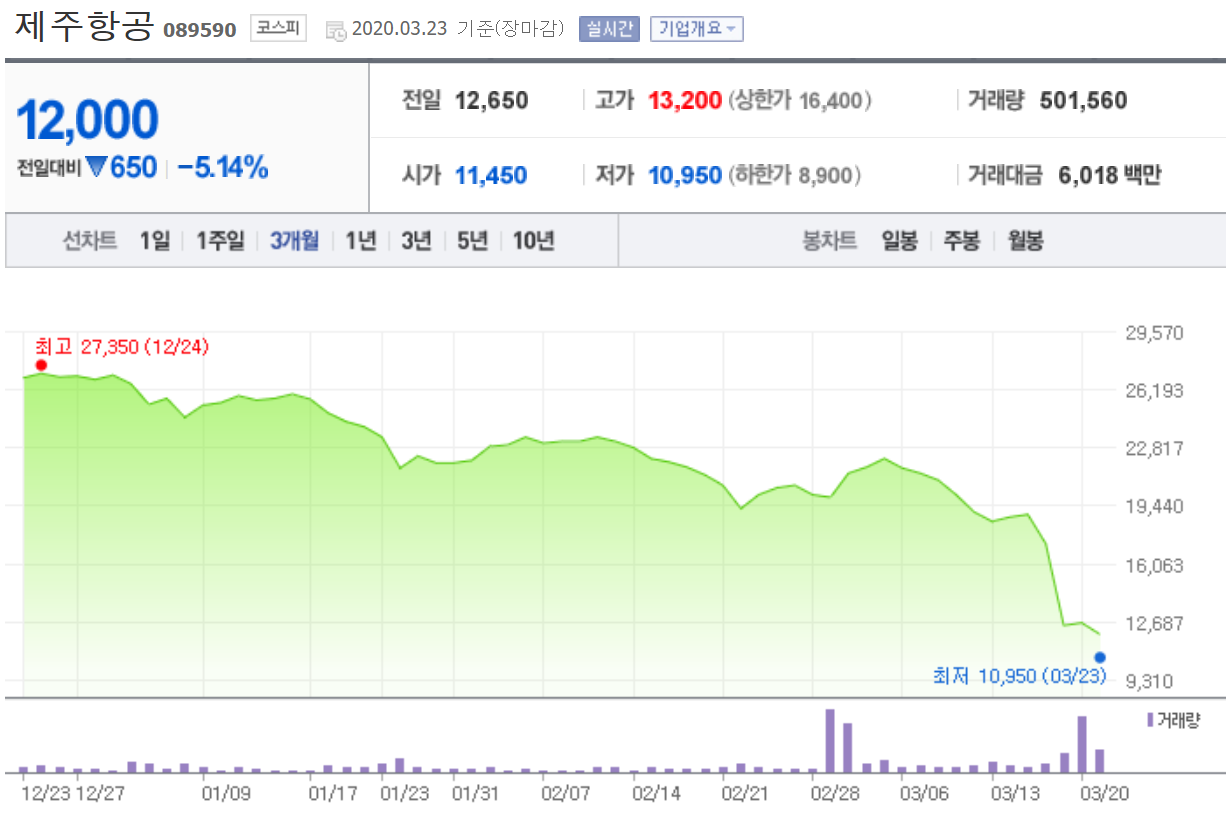This screenshot has width=1226, height=830.
Task: Click the 01/09 date axis label
Action: 225,793
